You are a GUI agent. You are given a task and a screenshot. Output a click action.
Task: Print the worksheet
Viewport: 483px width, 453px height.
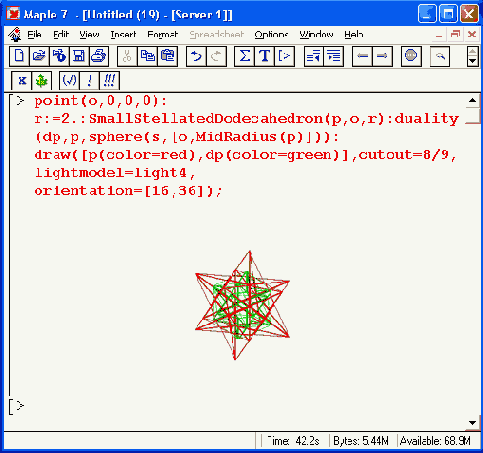click(99, 56)
